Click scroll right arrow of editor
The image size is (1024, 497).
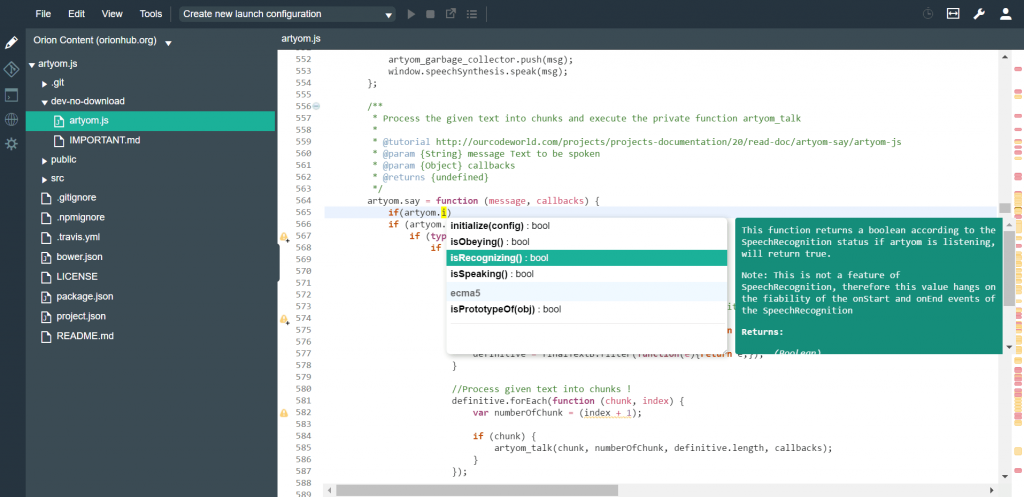(991, 490)
